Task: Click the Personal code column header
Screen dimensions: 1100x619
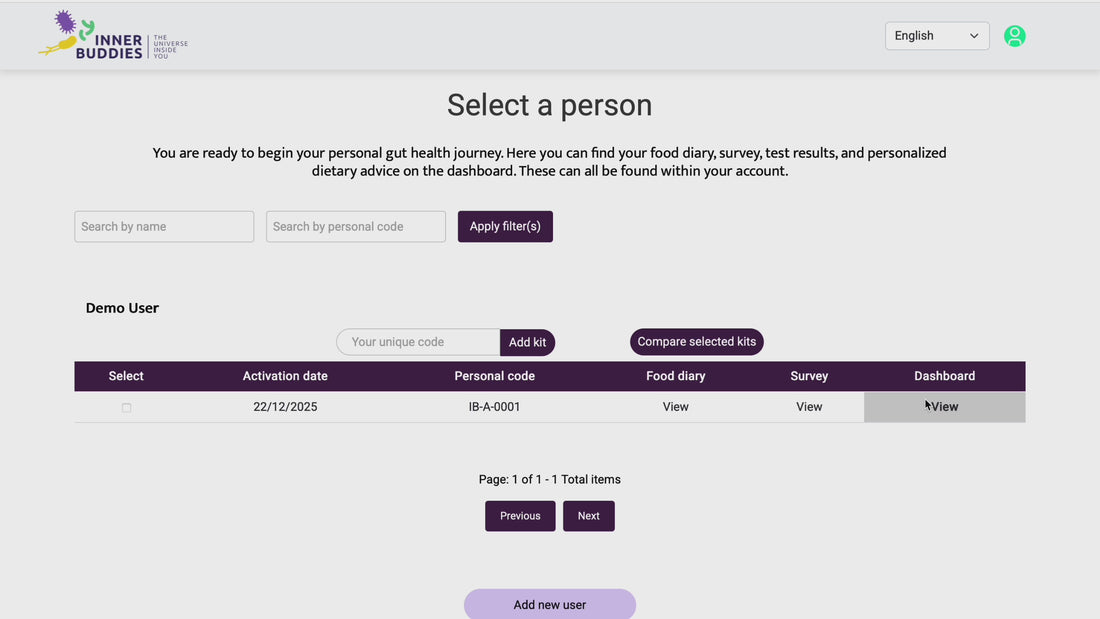Action: [494, 376]
